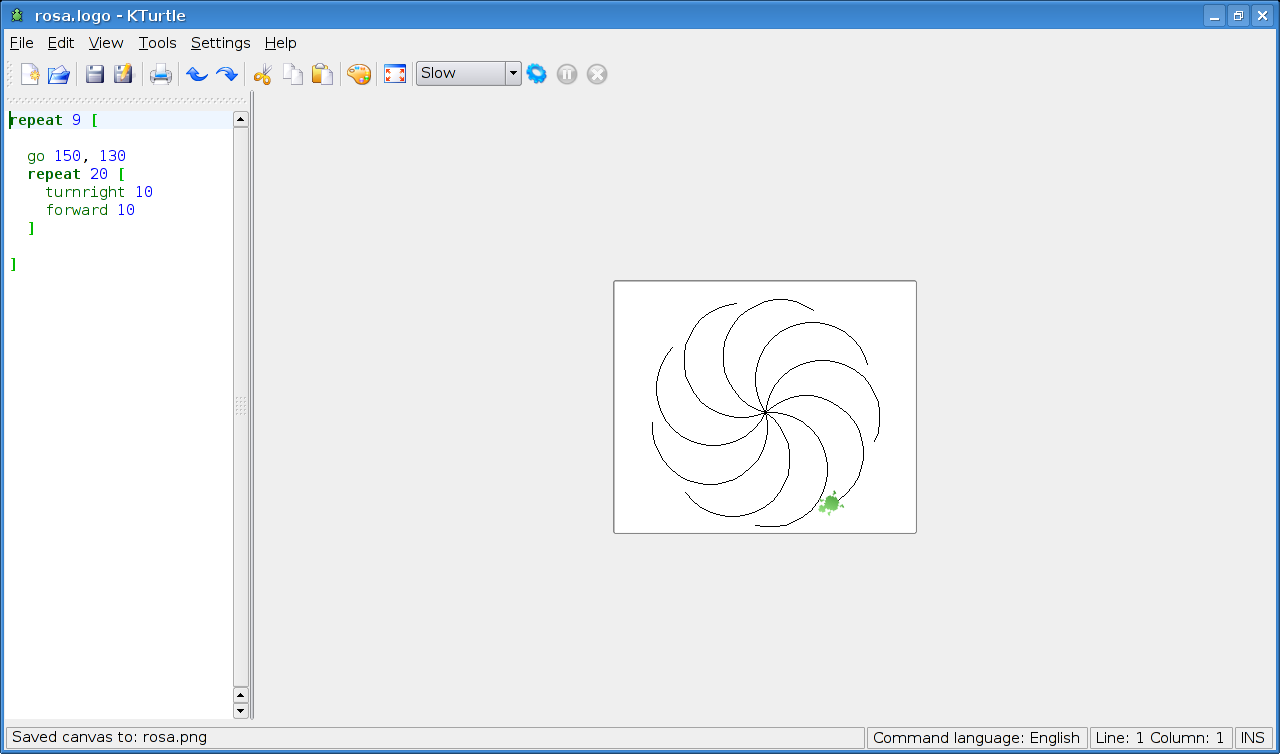Paste code from the clipboard
The height and width of the screenshot is (754, 1280).
point(322,73)
